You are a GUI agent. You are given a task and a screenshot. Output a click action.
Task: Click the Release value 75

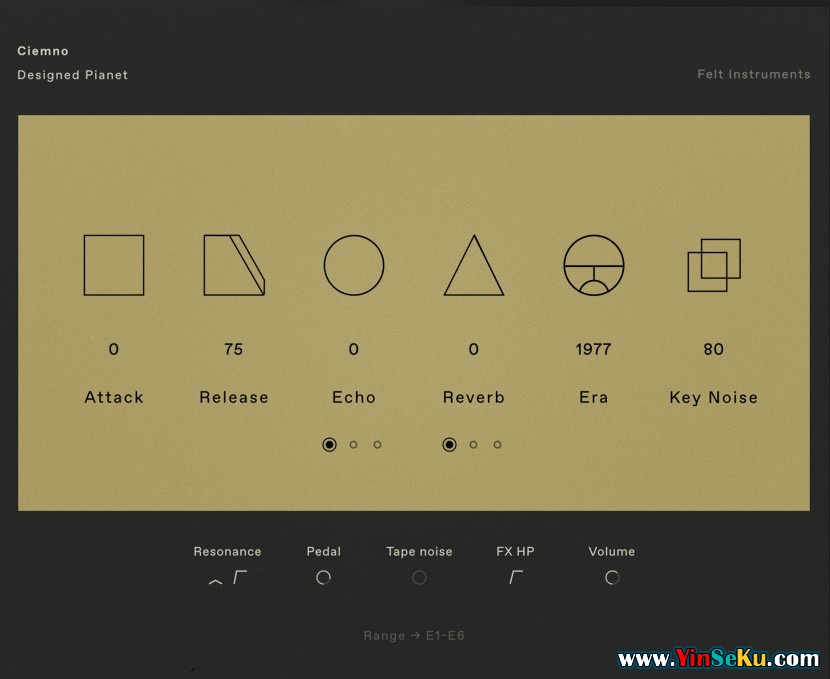pyautogui.click(x=234, y=349)
